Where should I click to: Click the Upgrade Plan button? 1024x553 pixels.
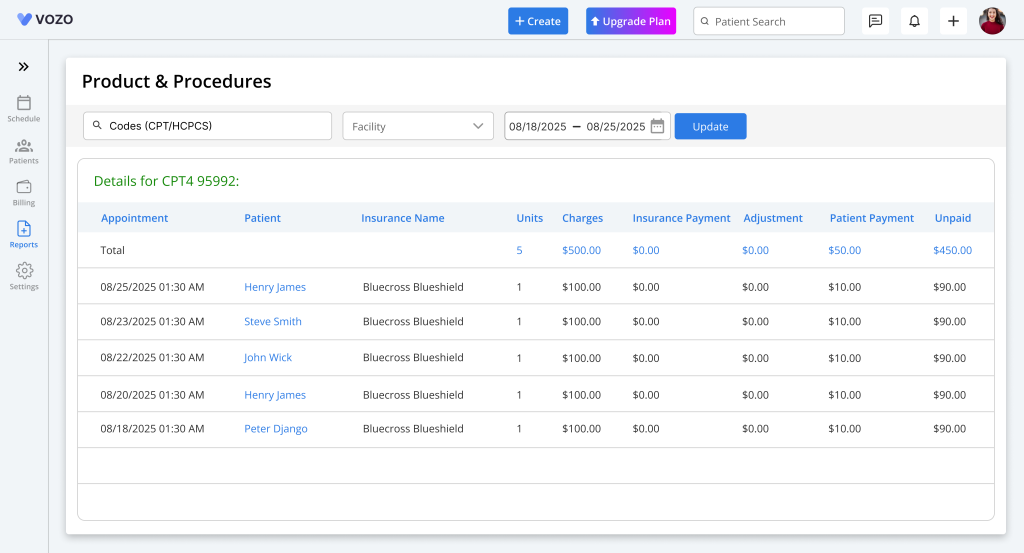(631, 21)
